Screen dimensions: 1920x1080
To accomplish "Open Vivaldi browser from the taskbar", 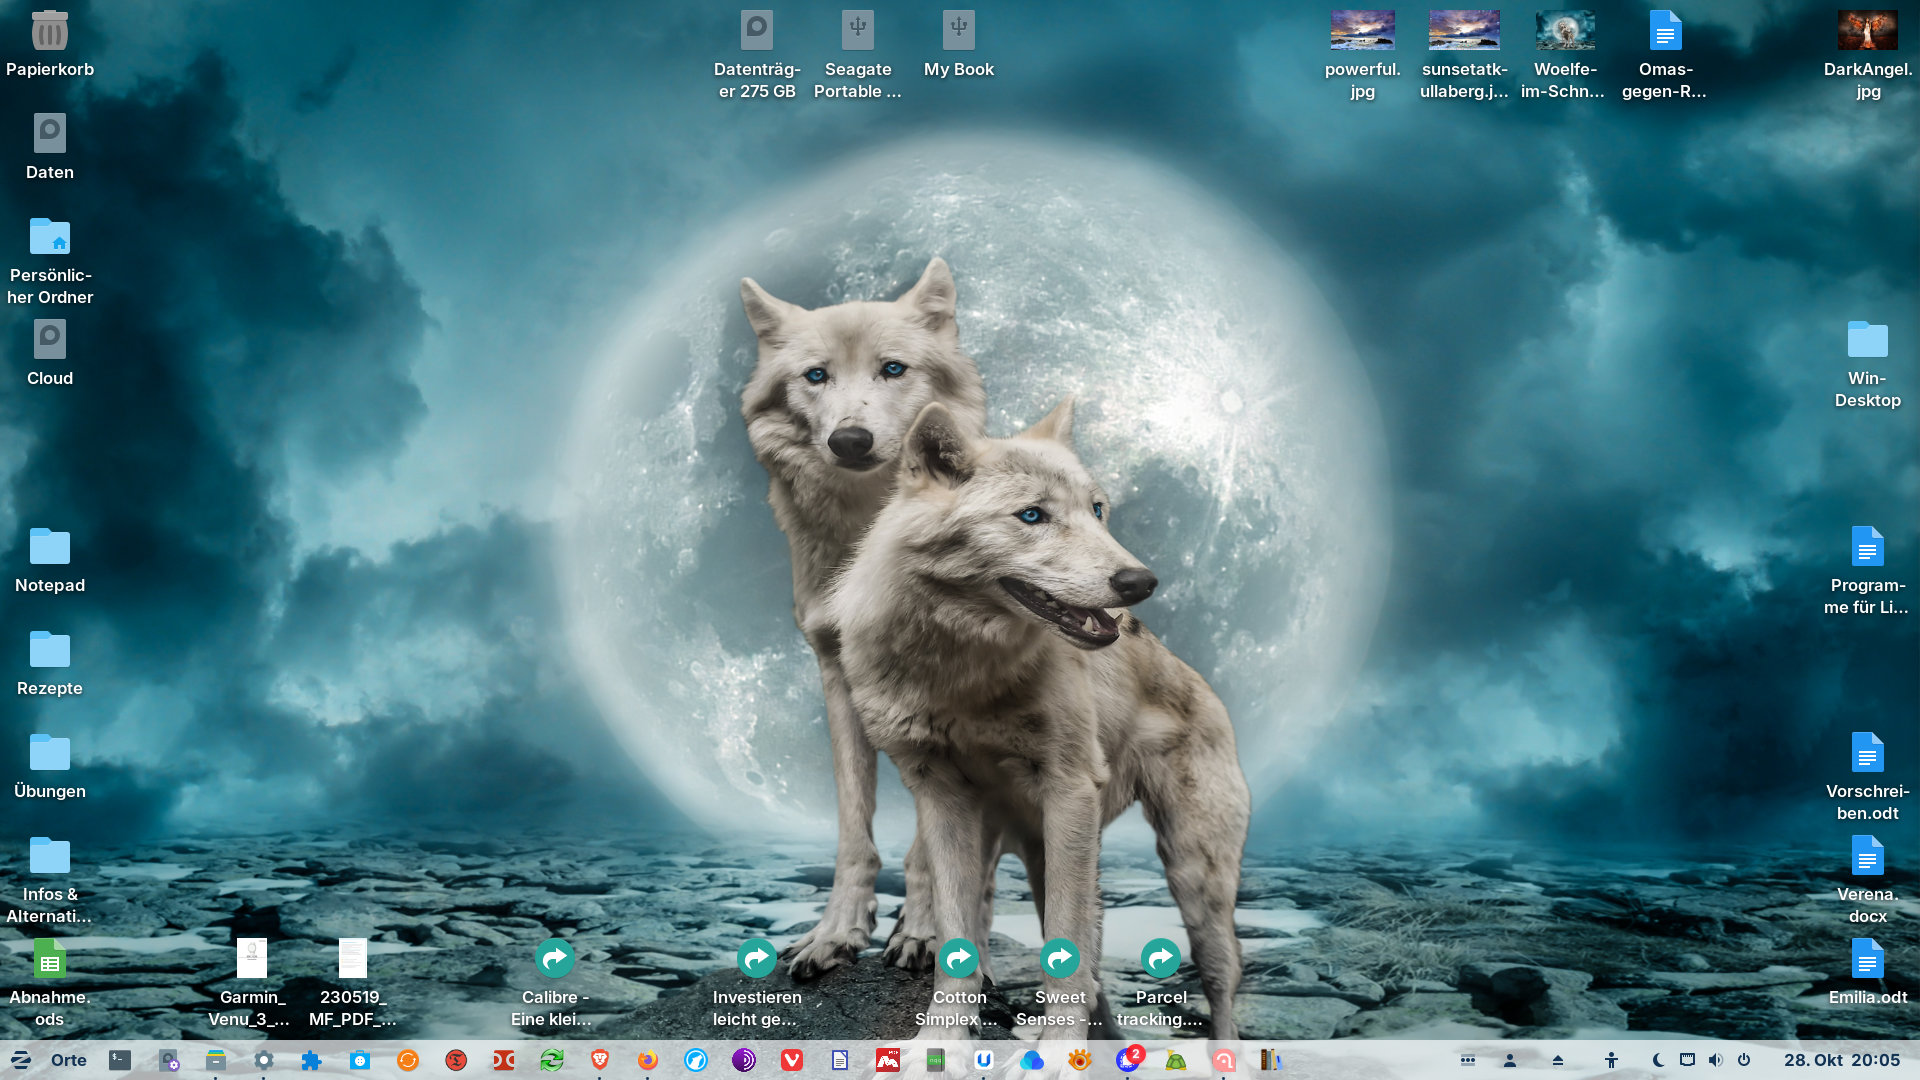I will pyautogui.click(x=792, y=1060).
